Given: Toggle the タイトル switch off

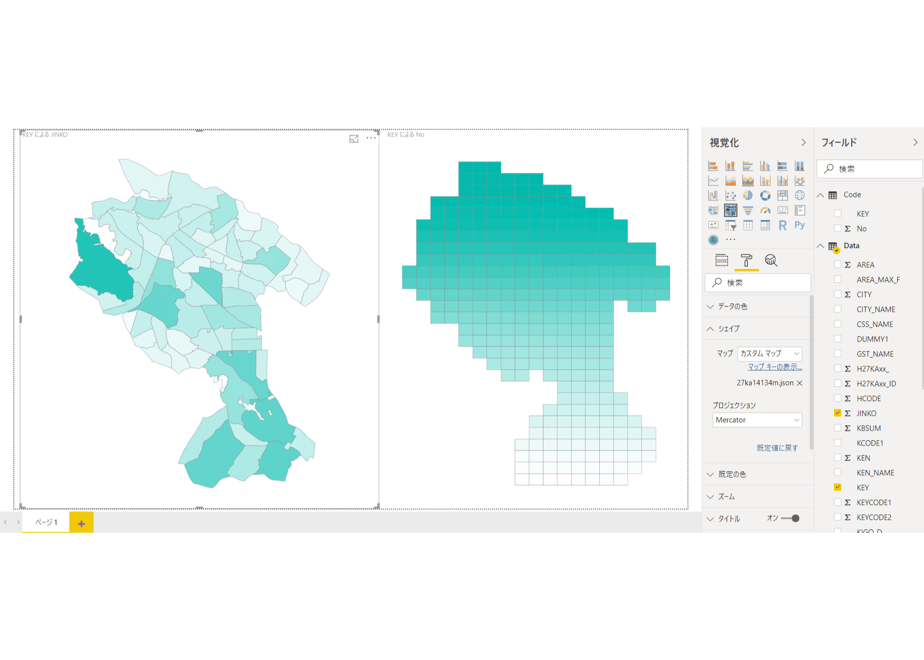Looking at the screenshot, I should (790, 519).
